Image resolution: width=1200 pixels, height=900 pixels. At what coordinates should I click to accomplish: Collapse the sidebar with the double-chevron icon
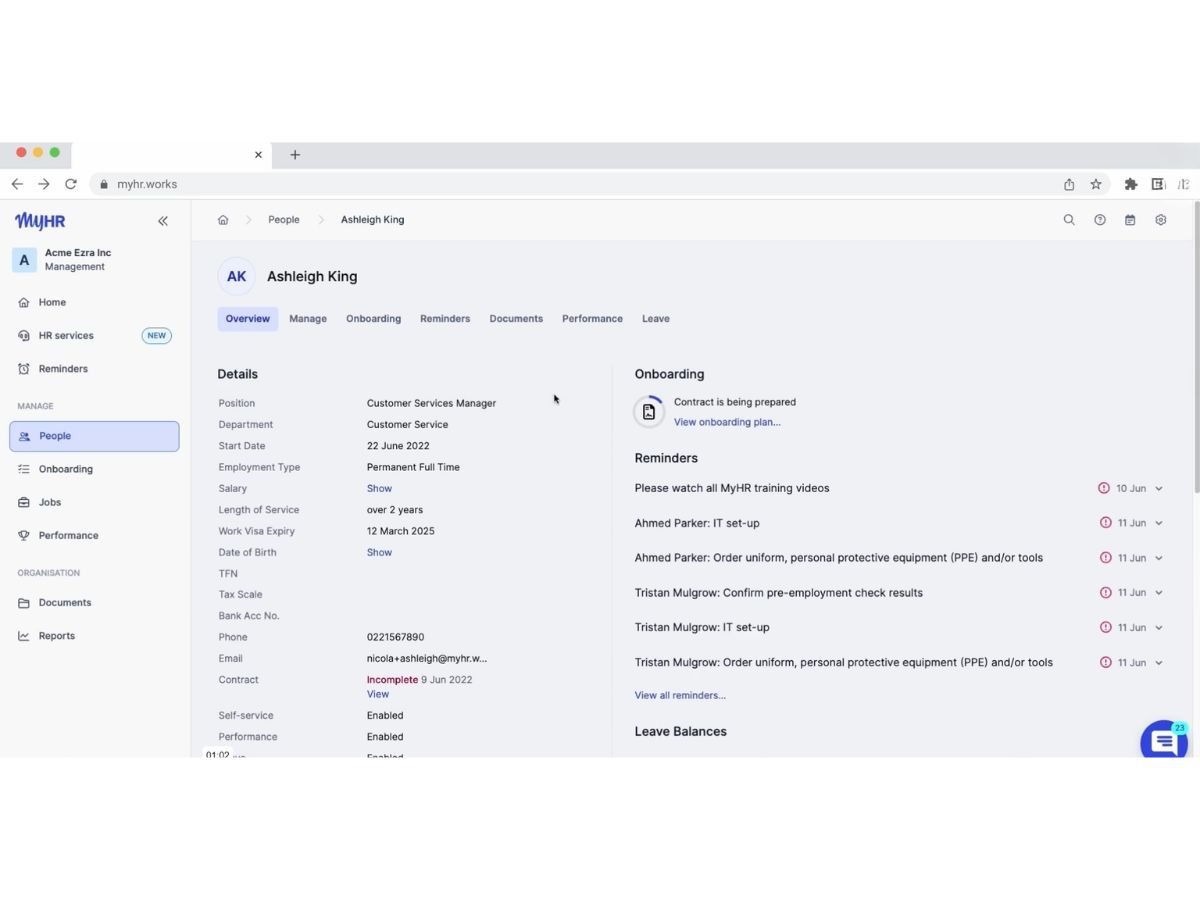click(163, 221)
